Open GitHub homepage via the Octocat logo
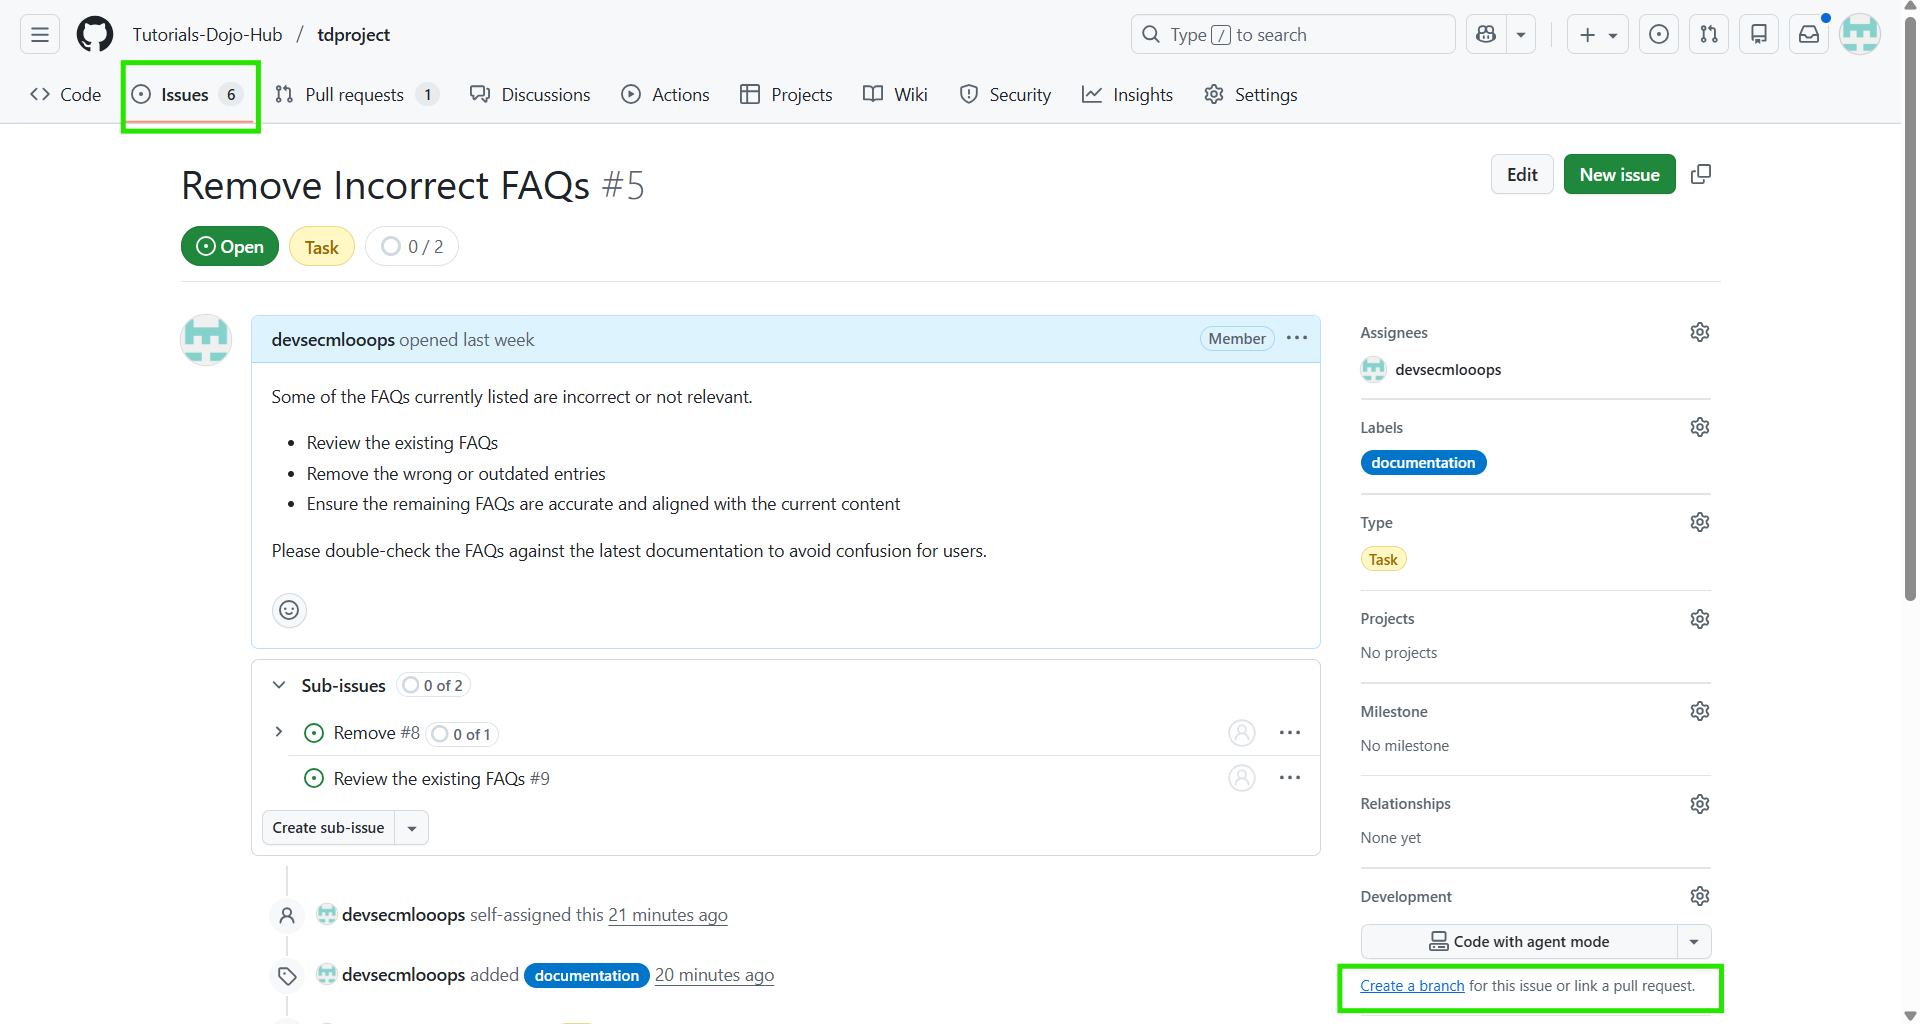 click(x=94, y=33)
